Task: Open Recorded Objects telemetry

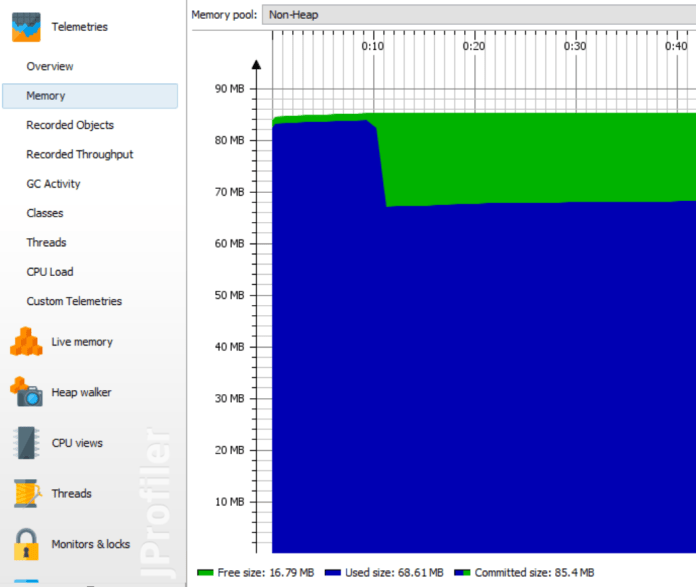Action: [70, 125]
